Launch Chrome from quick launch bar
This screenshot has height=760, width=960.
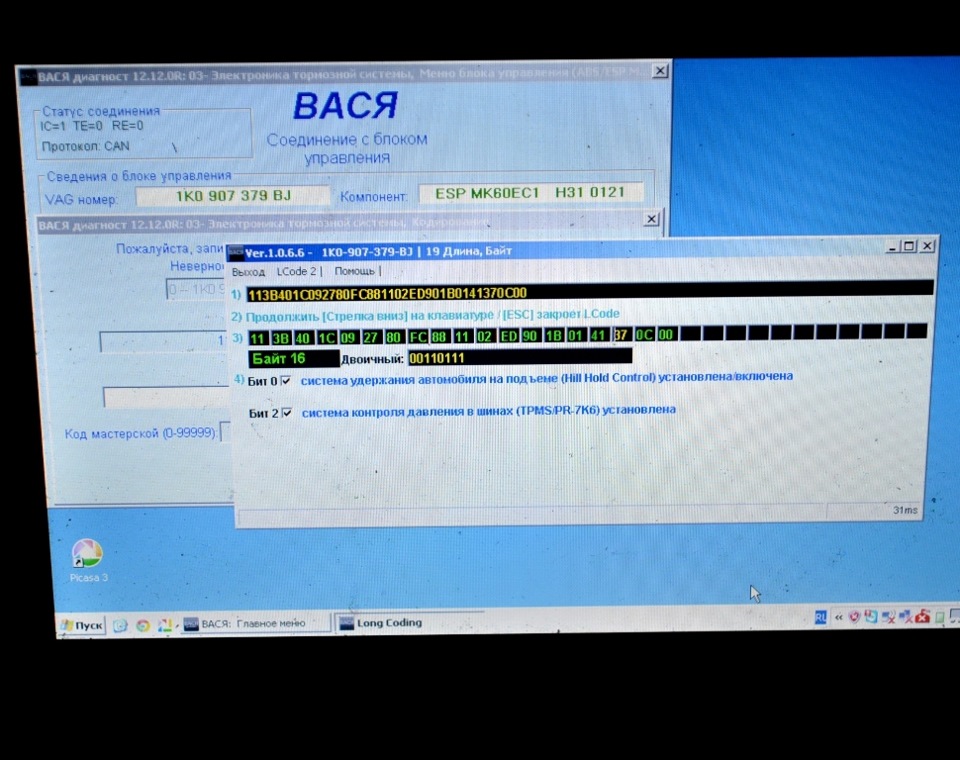[143, 625]
